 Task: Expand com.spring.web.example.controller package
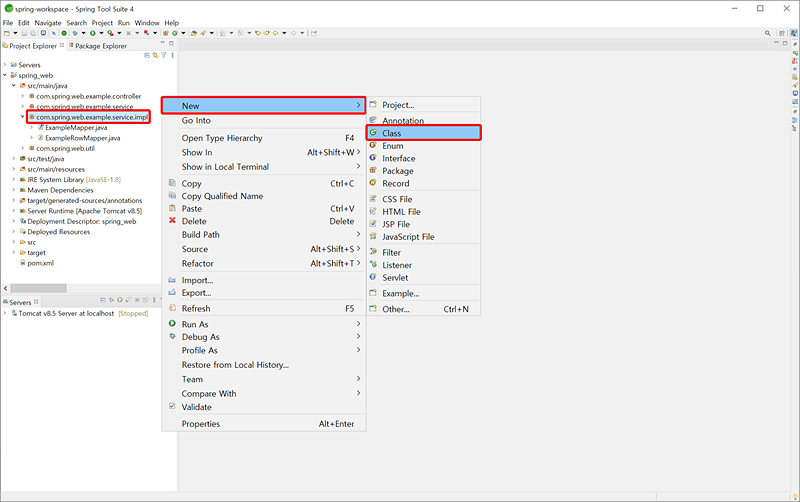click(x=22, y=96)
